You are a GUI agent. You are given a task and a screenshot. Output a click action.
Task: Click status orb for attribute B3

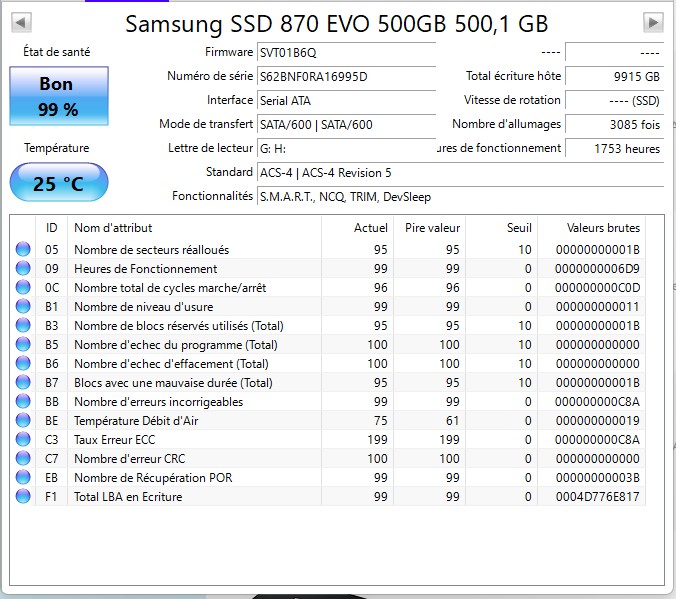[23, 325]
